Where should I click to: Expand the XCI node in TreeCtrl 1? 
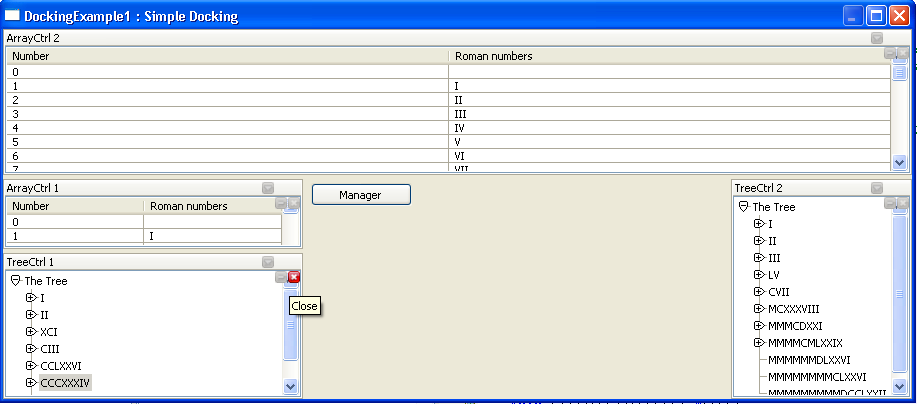(x=31, y=331)
